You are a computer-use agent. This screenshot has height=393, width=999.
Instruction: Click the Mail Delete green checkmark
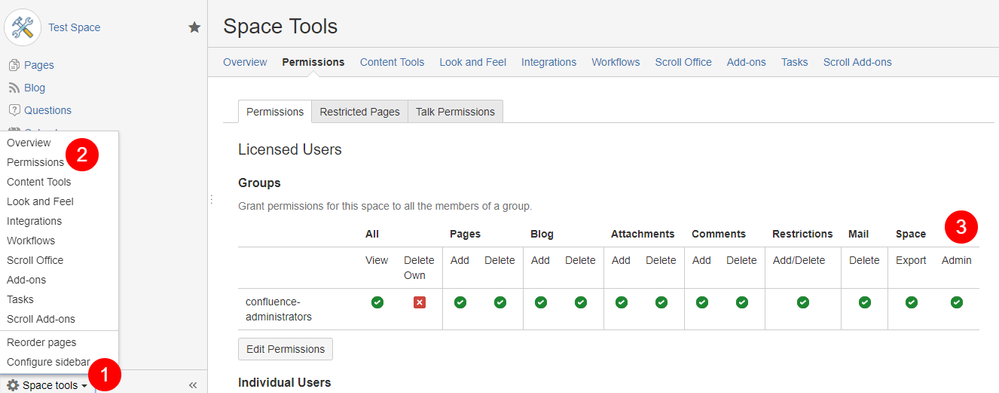[864, 303]
